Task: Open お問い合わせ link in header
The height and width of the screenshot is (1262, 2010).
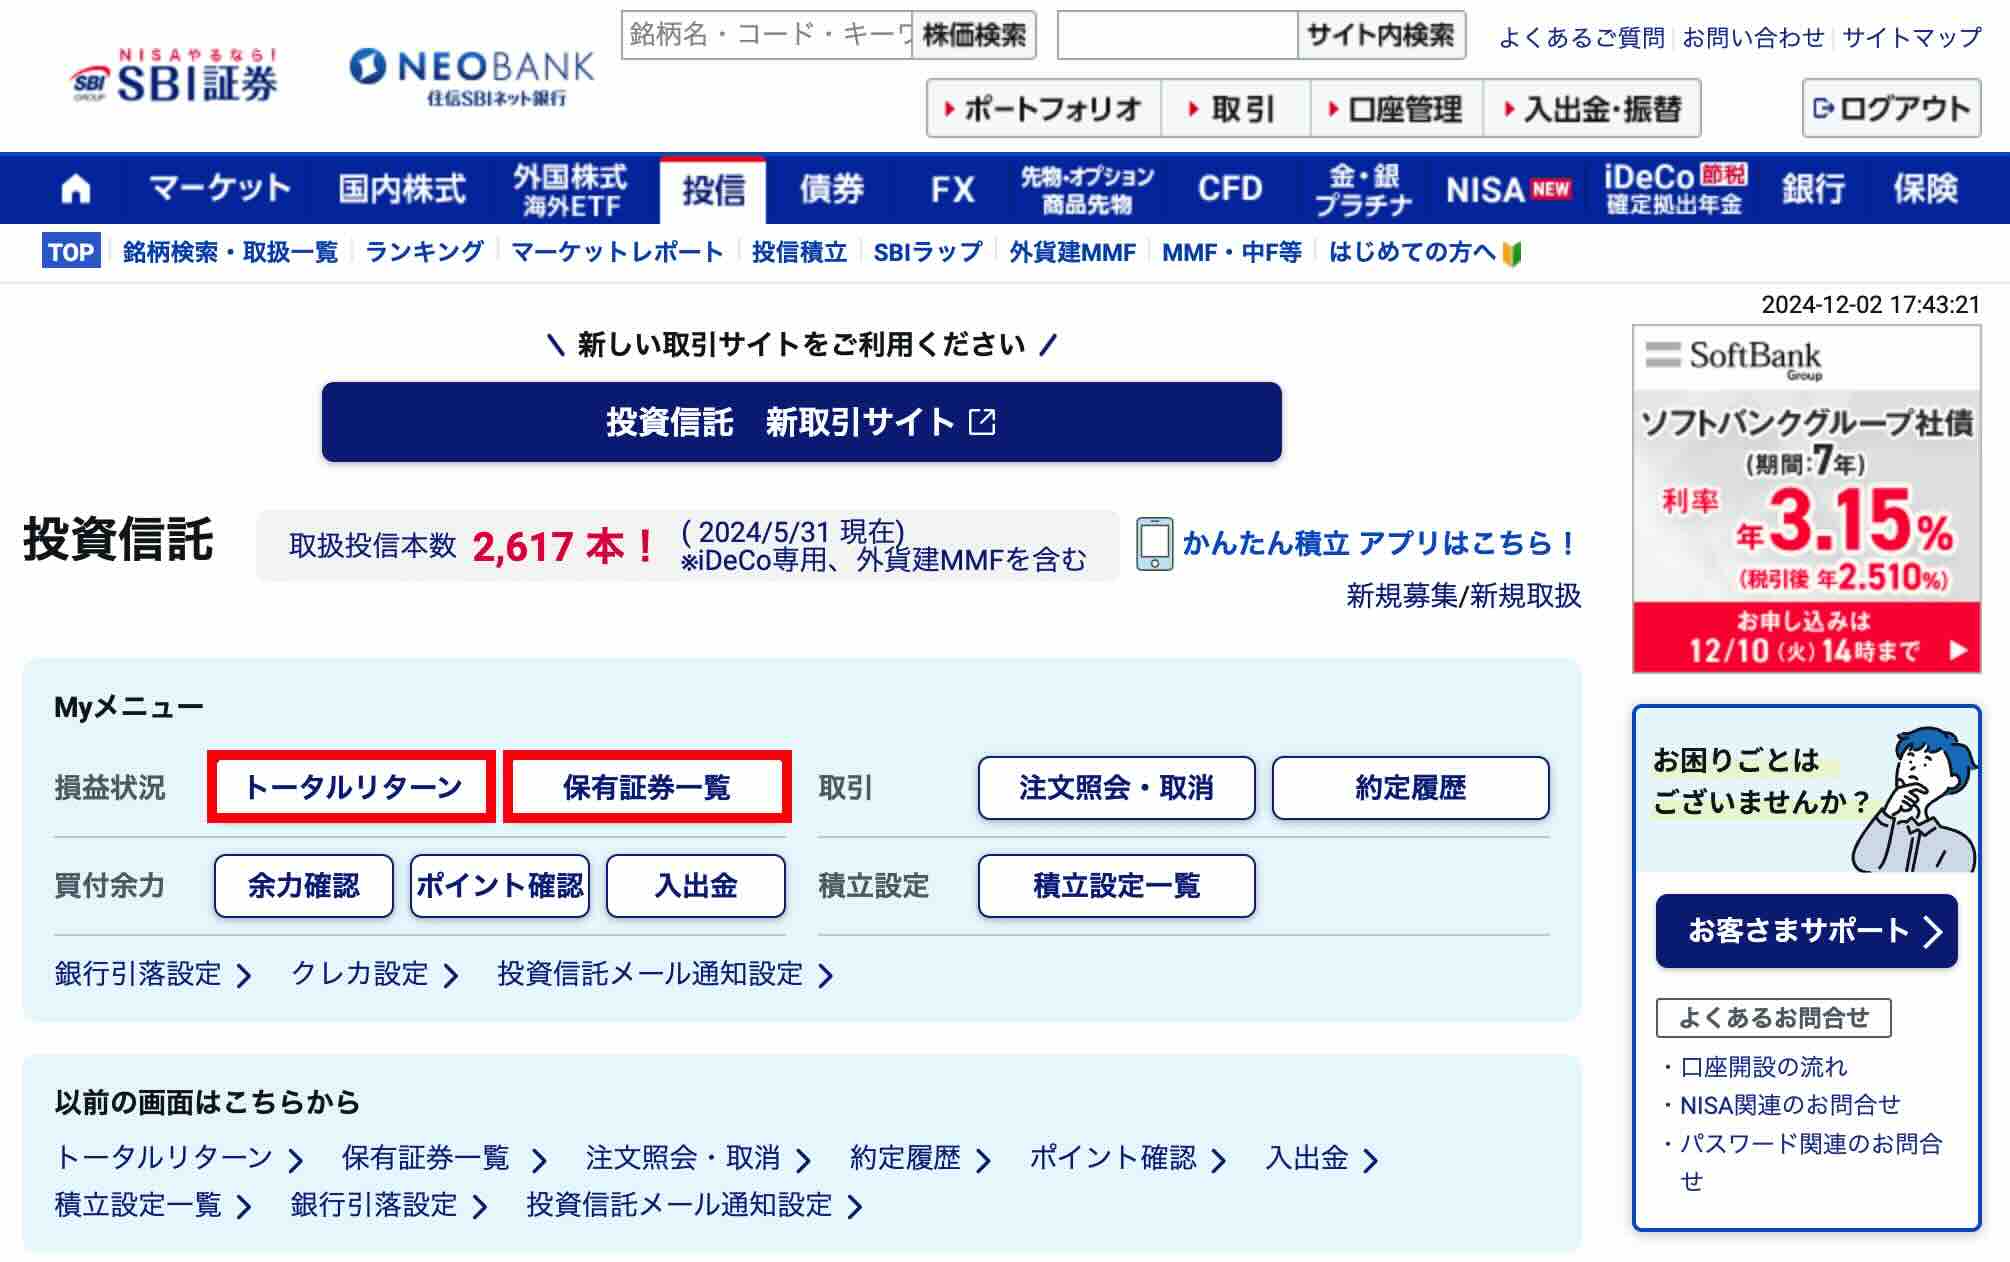Action: point(1753,38)
